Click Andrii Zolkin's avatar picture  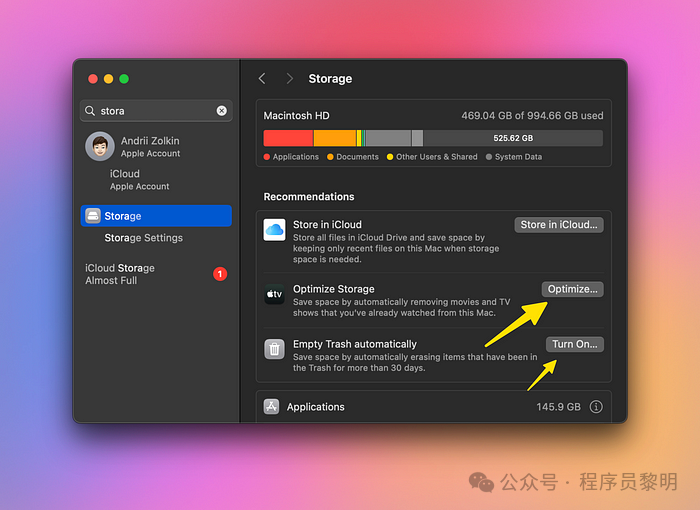point(100,146)
